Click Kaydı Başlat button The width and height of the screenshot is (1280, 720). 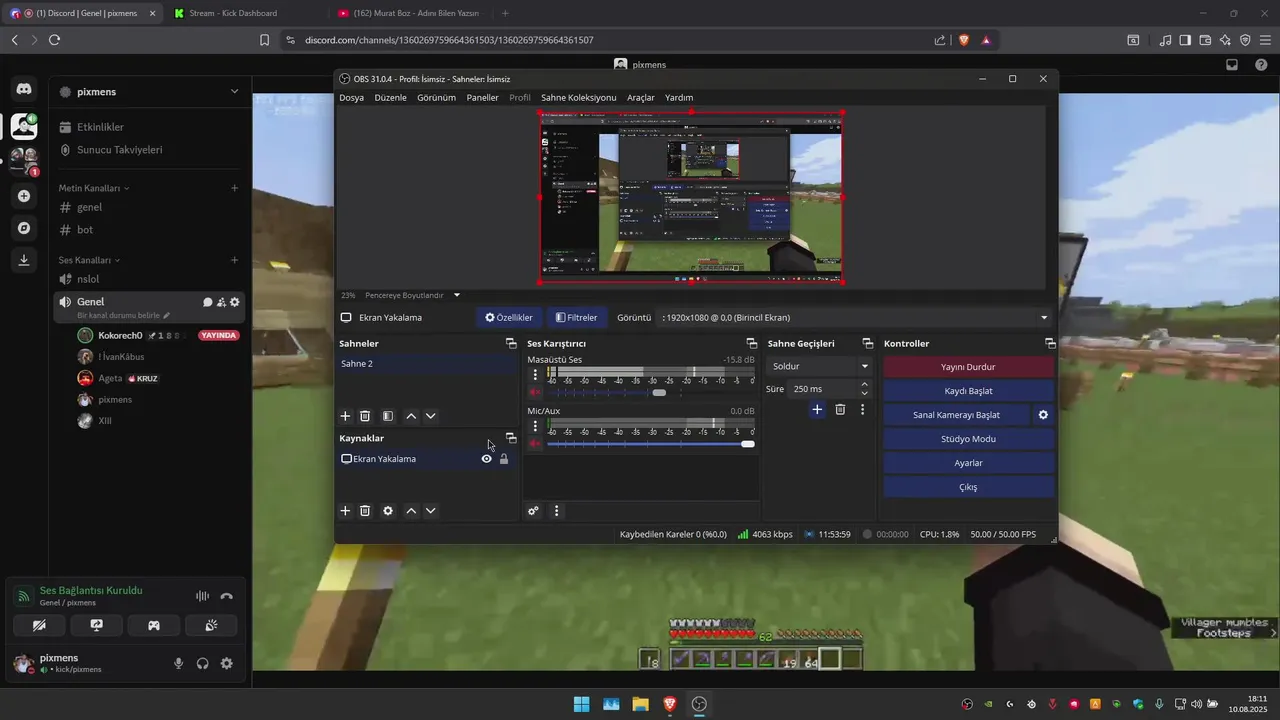pos(968,391)
